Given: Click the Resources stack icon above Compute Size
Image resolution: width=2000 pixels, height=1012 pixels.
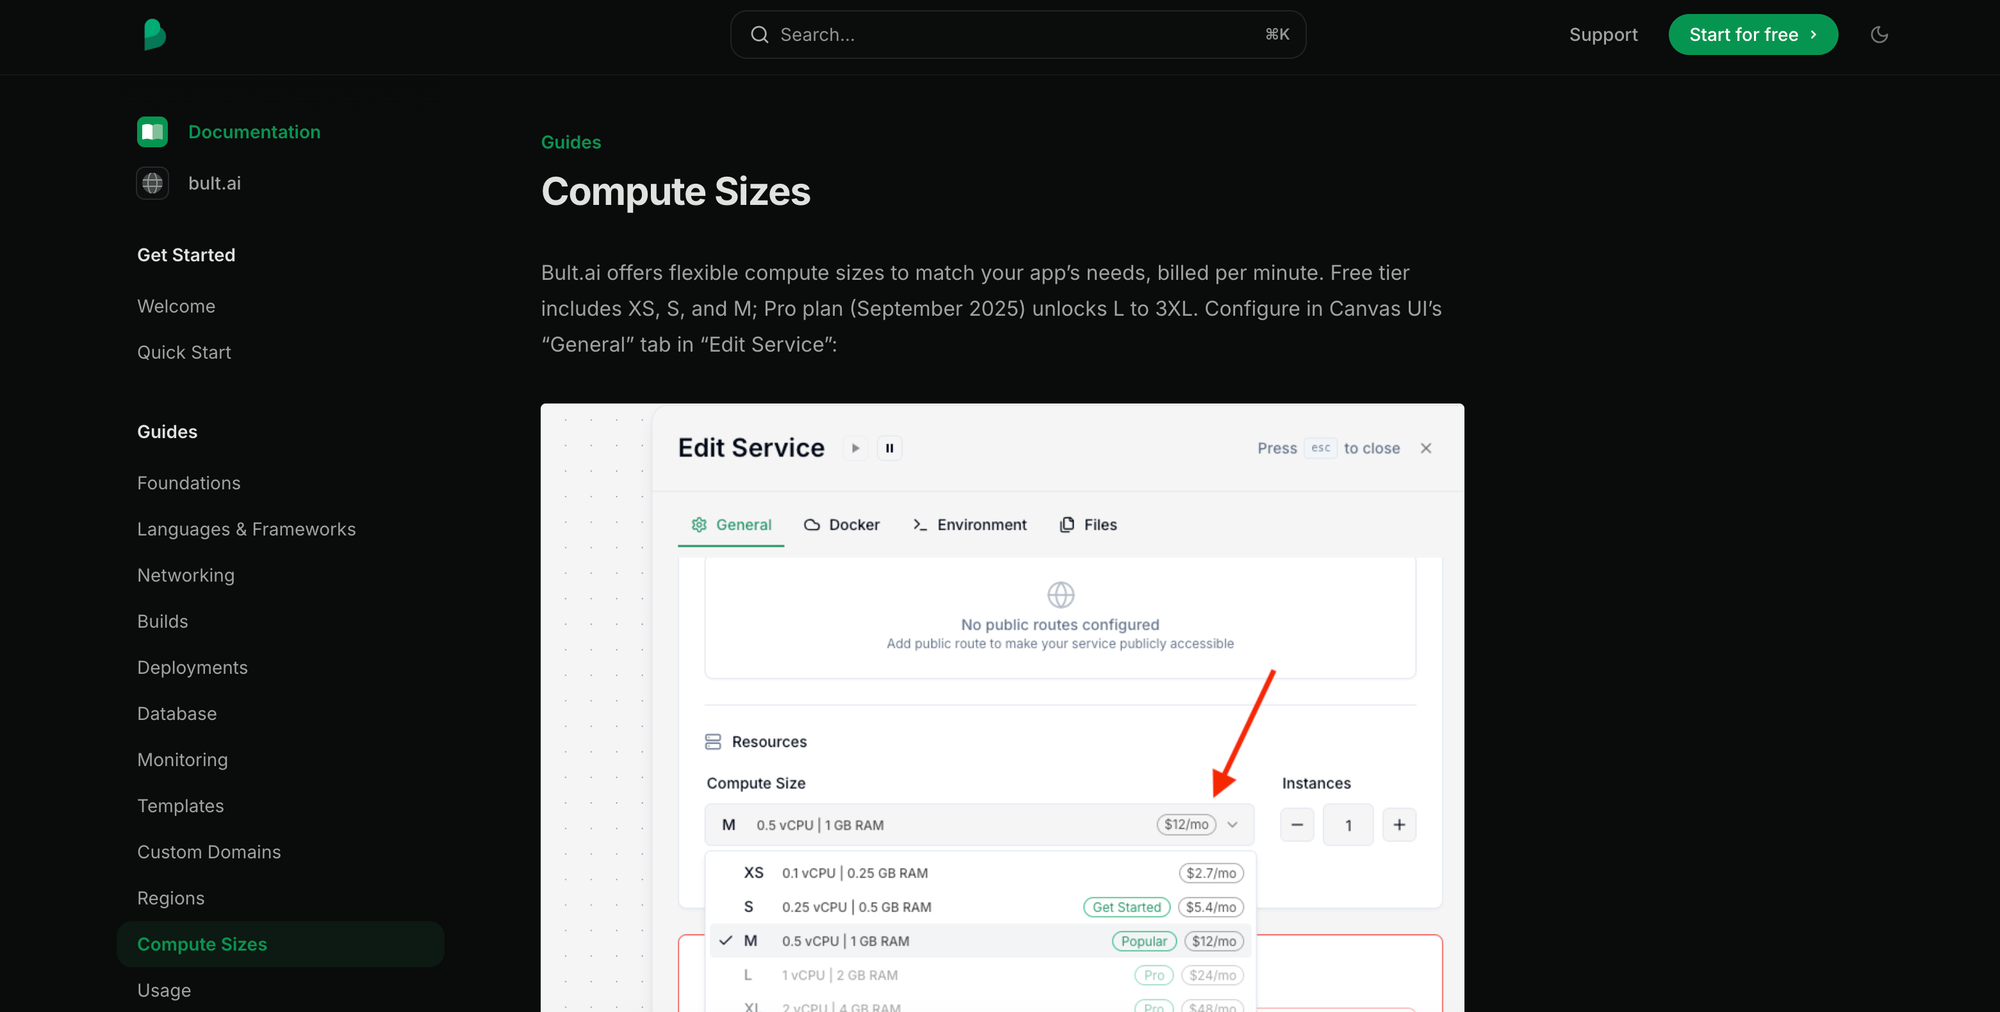Looking at the screenshot, I should click(x=713, y=741).
